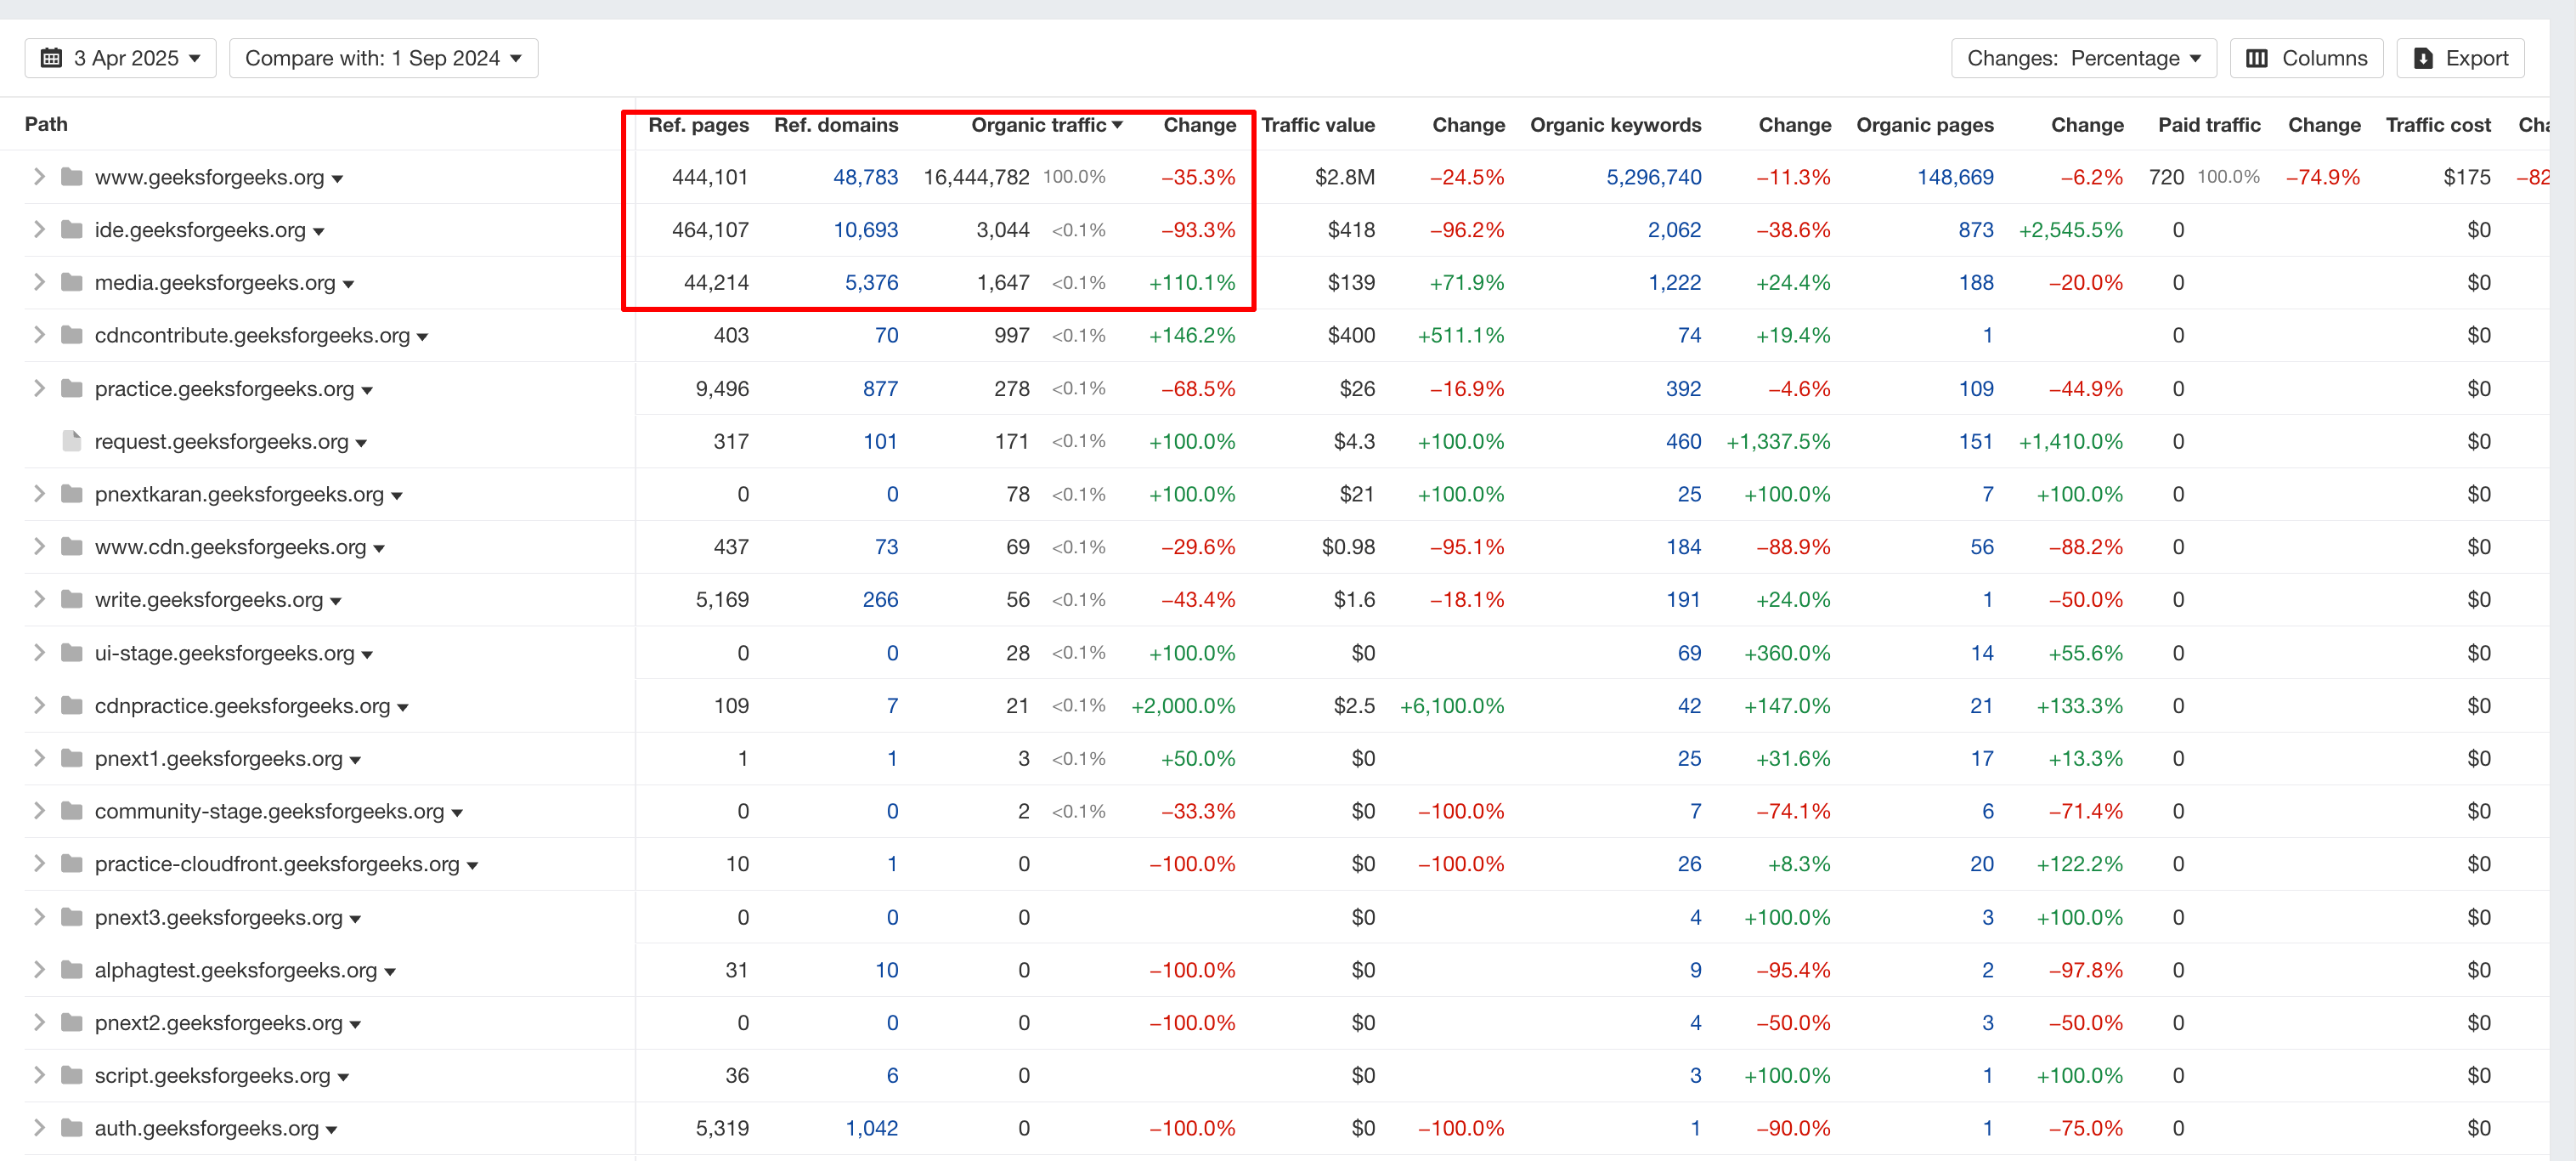Click the download icon in Export button
The height and width of the screenshot is (1161, 2576).
(x=2423, y=58)
